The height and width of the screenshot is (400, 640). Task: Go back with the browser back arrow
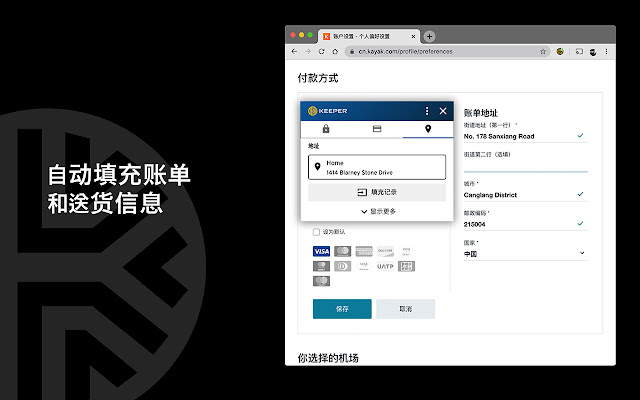point(294,51)
